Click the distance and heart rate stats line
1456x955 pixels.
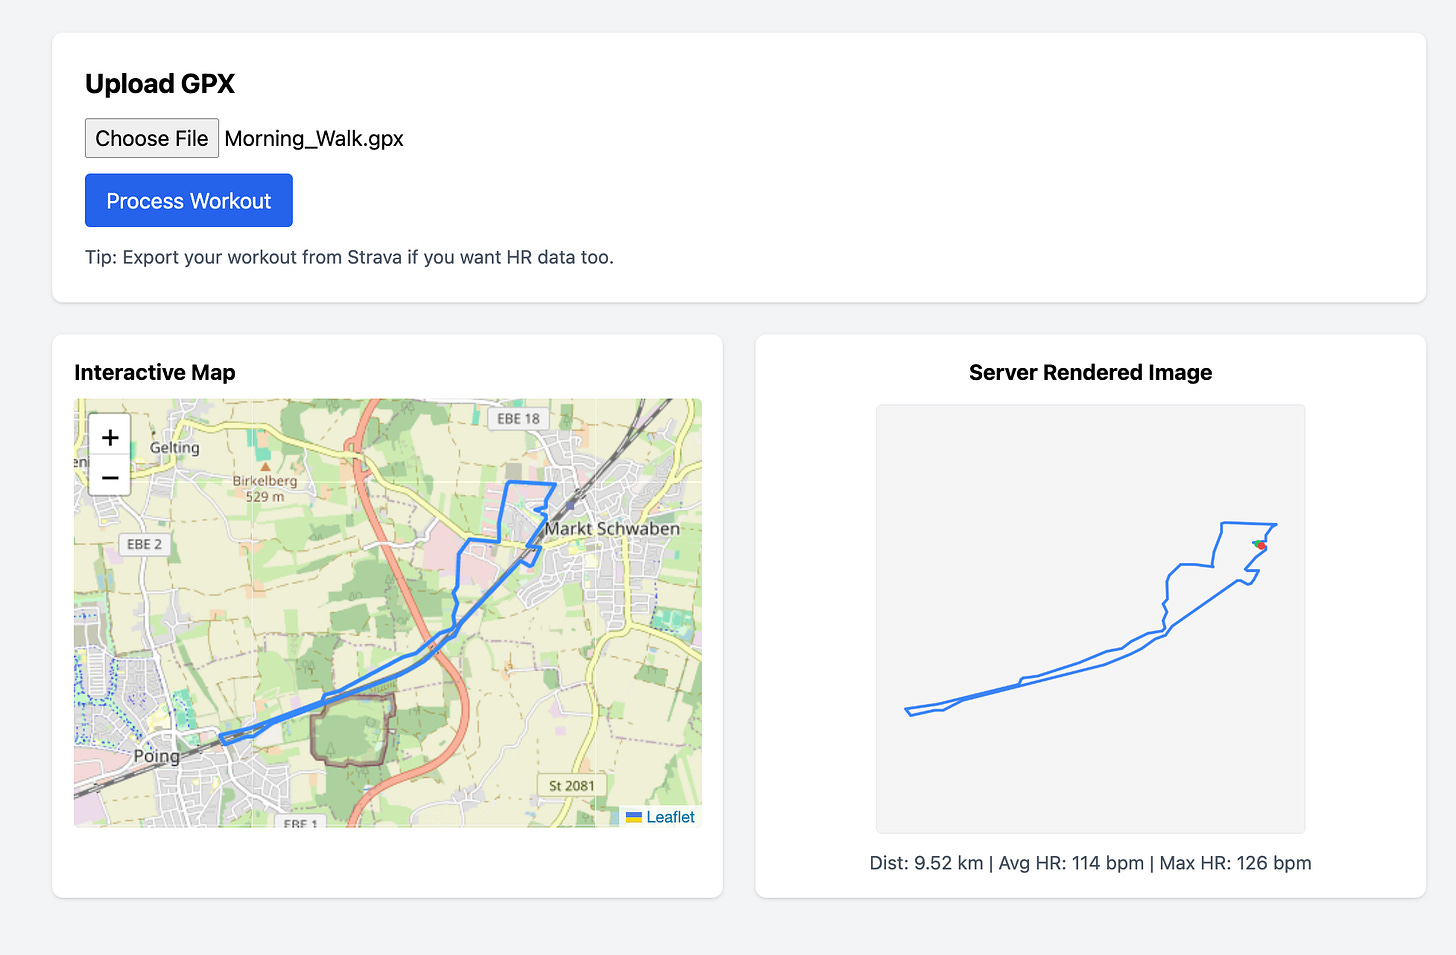pyautogui.click(x=1089, y=862)
